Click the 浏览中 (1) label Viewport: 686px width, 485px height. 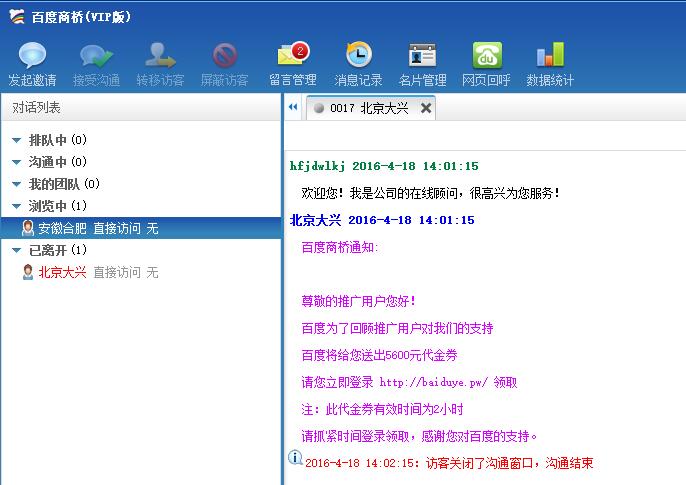(x=58, y=206)
